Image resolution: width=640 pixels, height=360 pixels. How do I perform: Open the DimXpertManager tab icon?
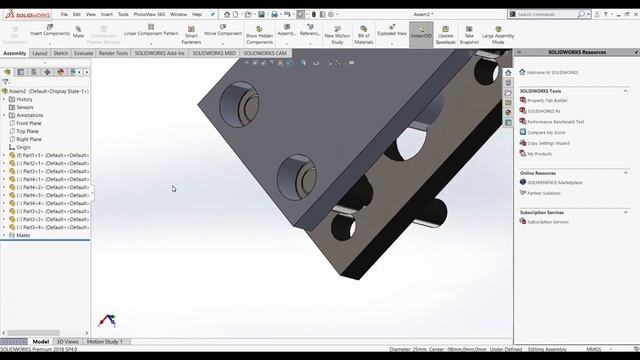(x=47, y=72)
